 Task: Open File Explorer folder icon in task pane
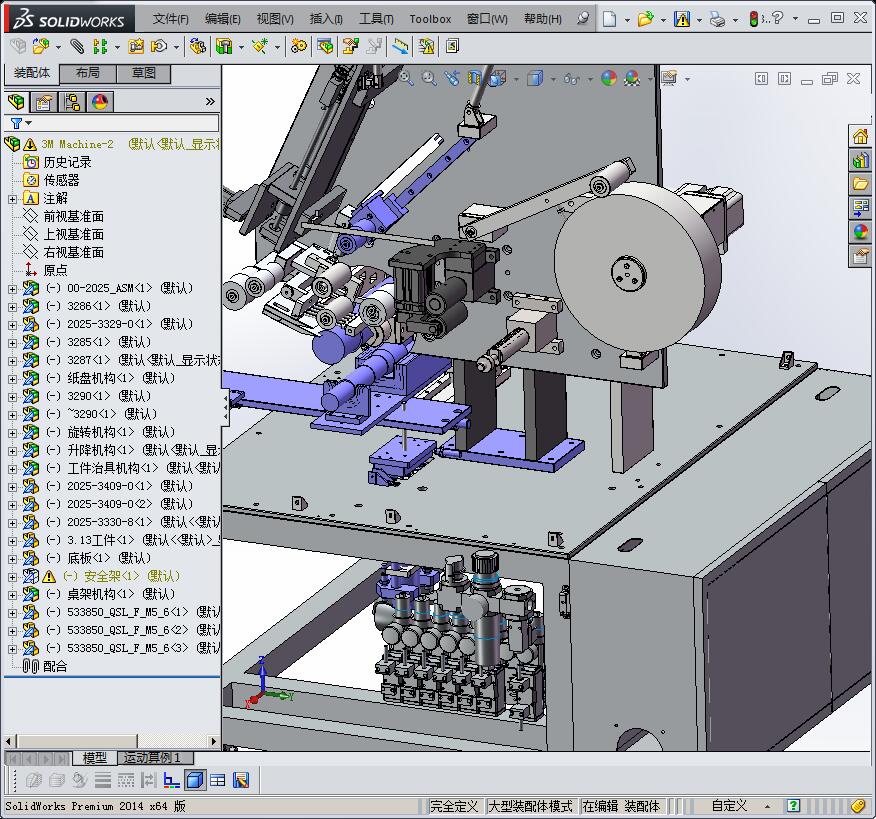860,183
